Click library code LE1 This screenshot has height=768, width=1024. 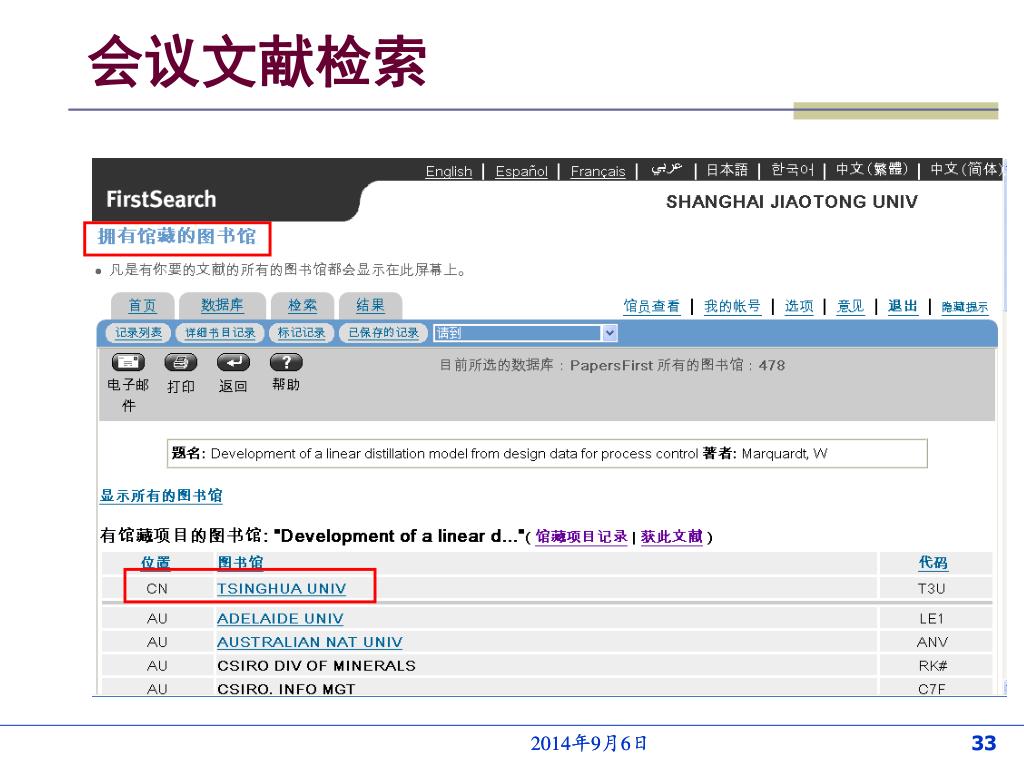[931, 618]
